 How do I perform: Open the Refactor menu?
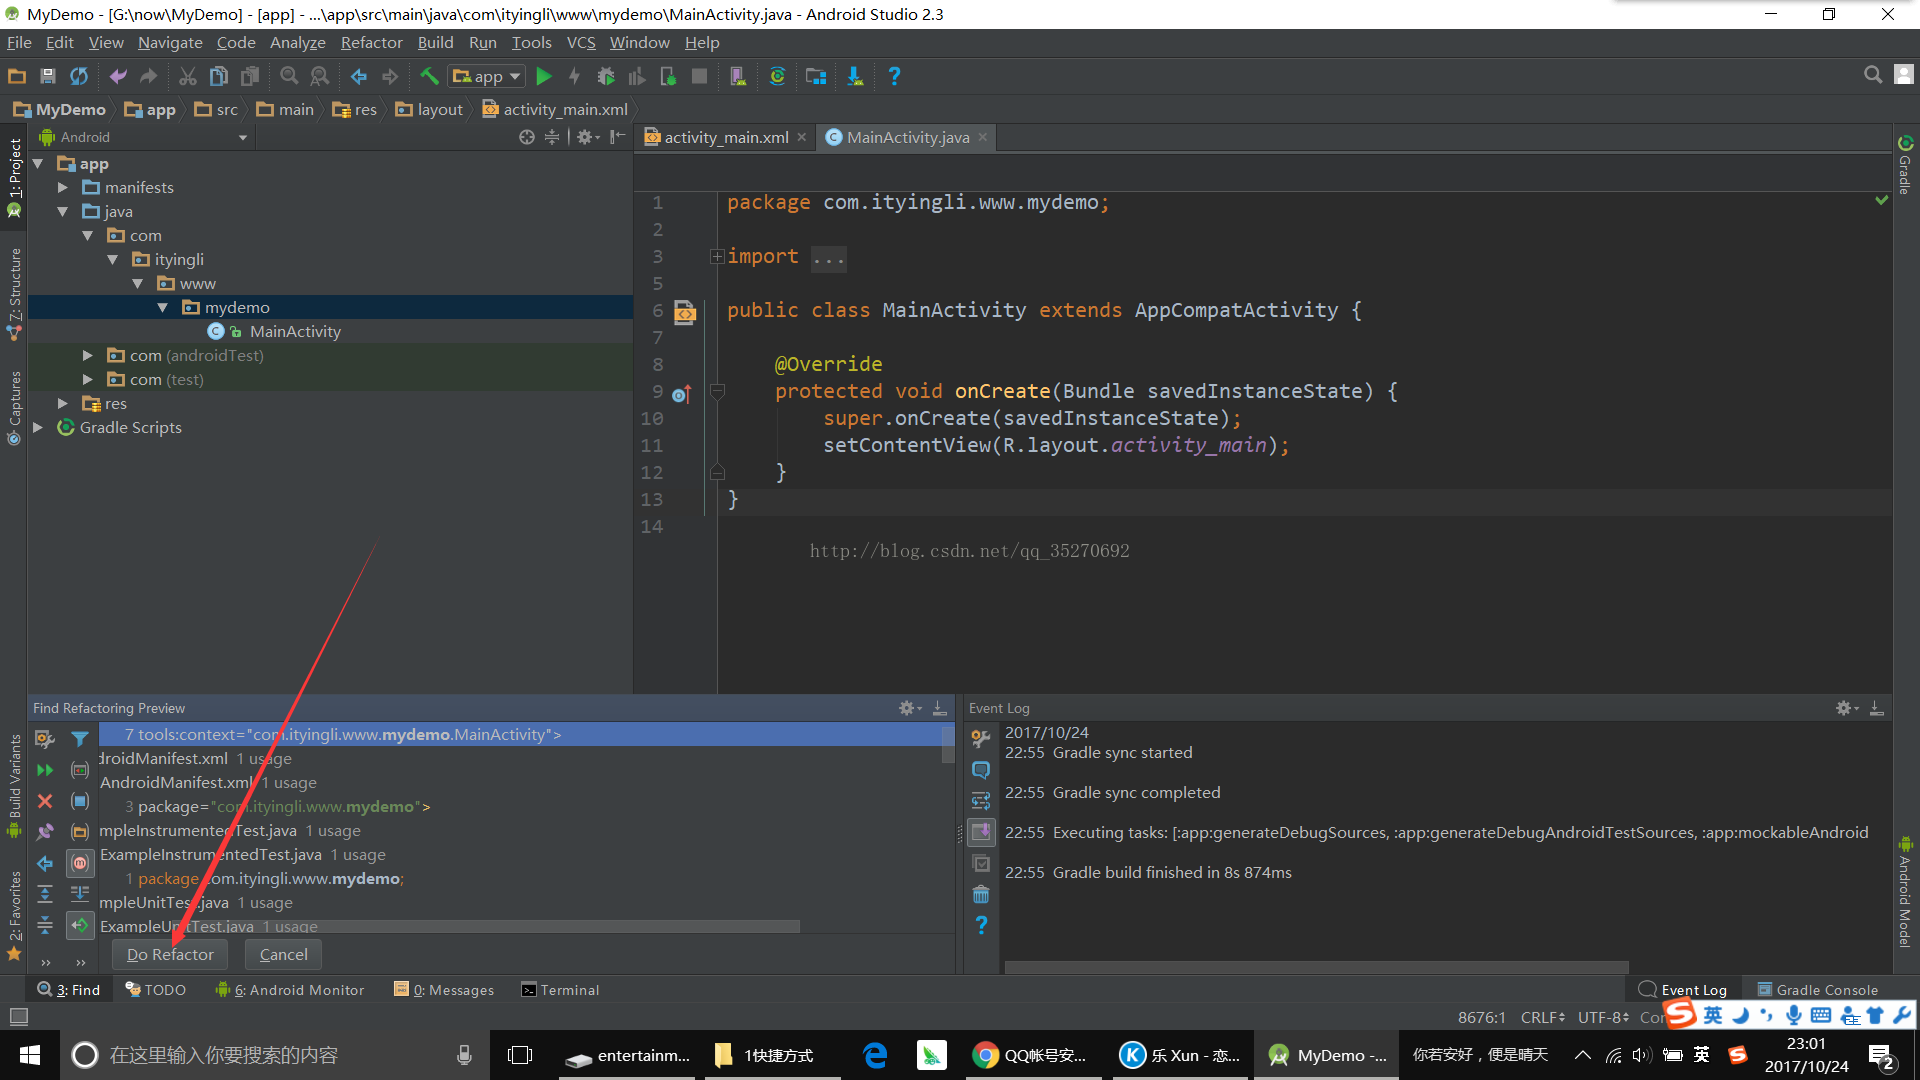[x=371, y=42]
